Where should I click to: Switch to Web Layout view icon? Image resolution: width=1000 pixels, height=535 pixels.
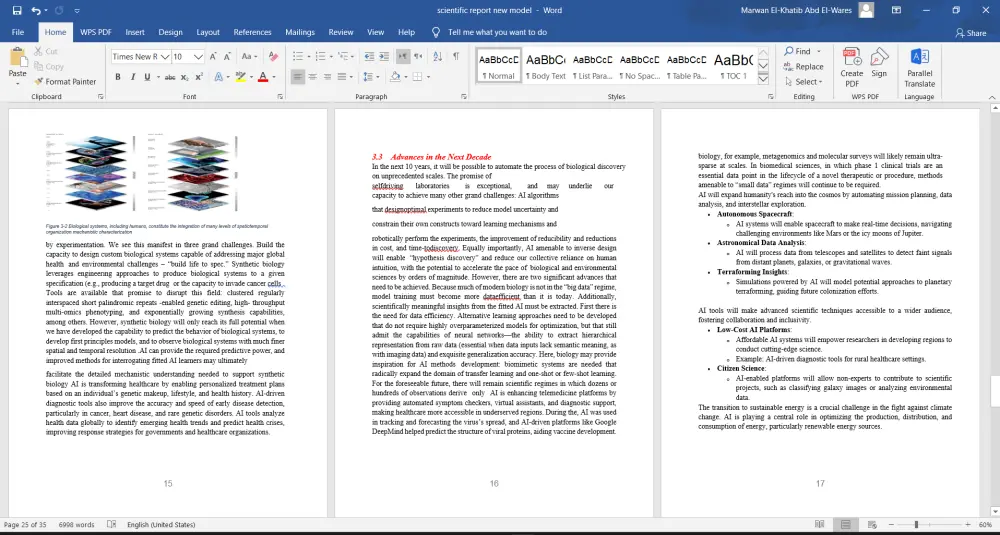tap(871, 525)
